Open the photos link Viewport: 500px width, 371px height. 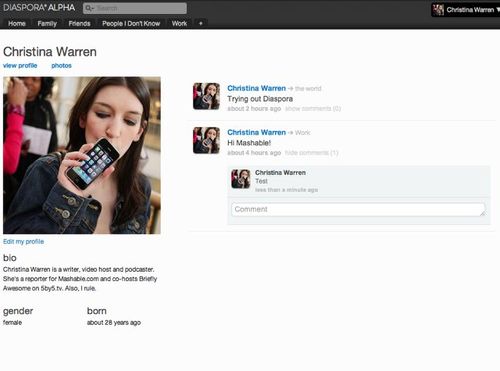coord(61,66)
